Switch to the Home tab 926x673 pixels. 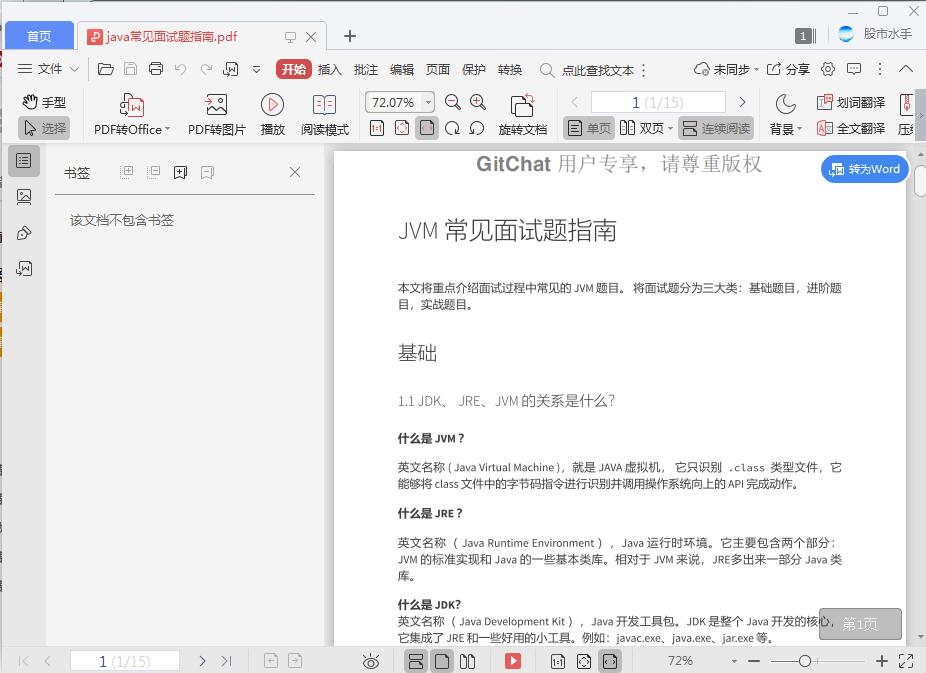(x=39, y=36)
